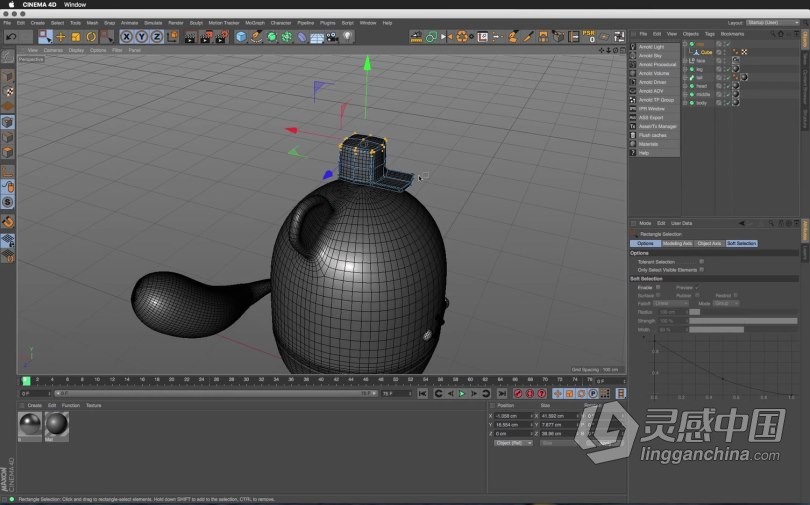Switch to the Modeling Axis tab
The width and height of the screenshot is (810, 505).
click(677, 243)
